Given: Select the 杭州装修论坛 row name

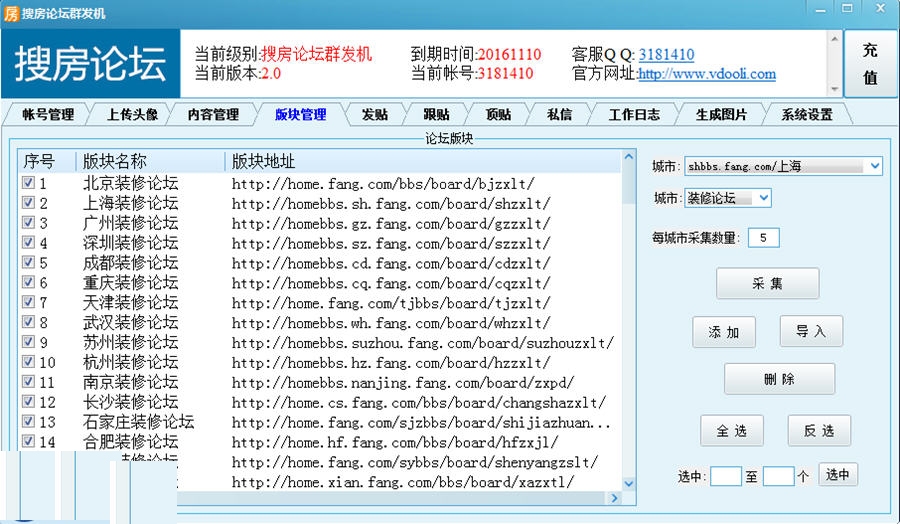Looking at the screenshot, I should [x=131, y=362].
